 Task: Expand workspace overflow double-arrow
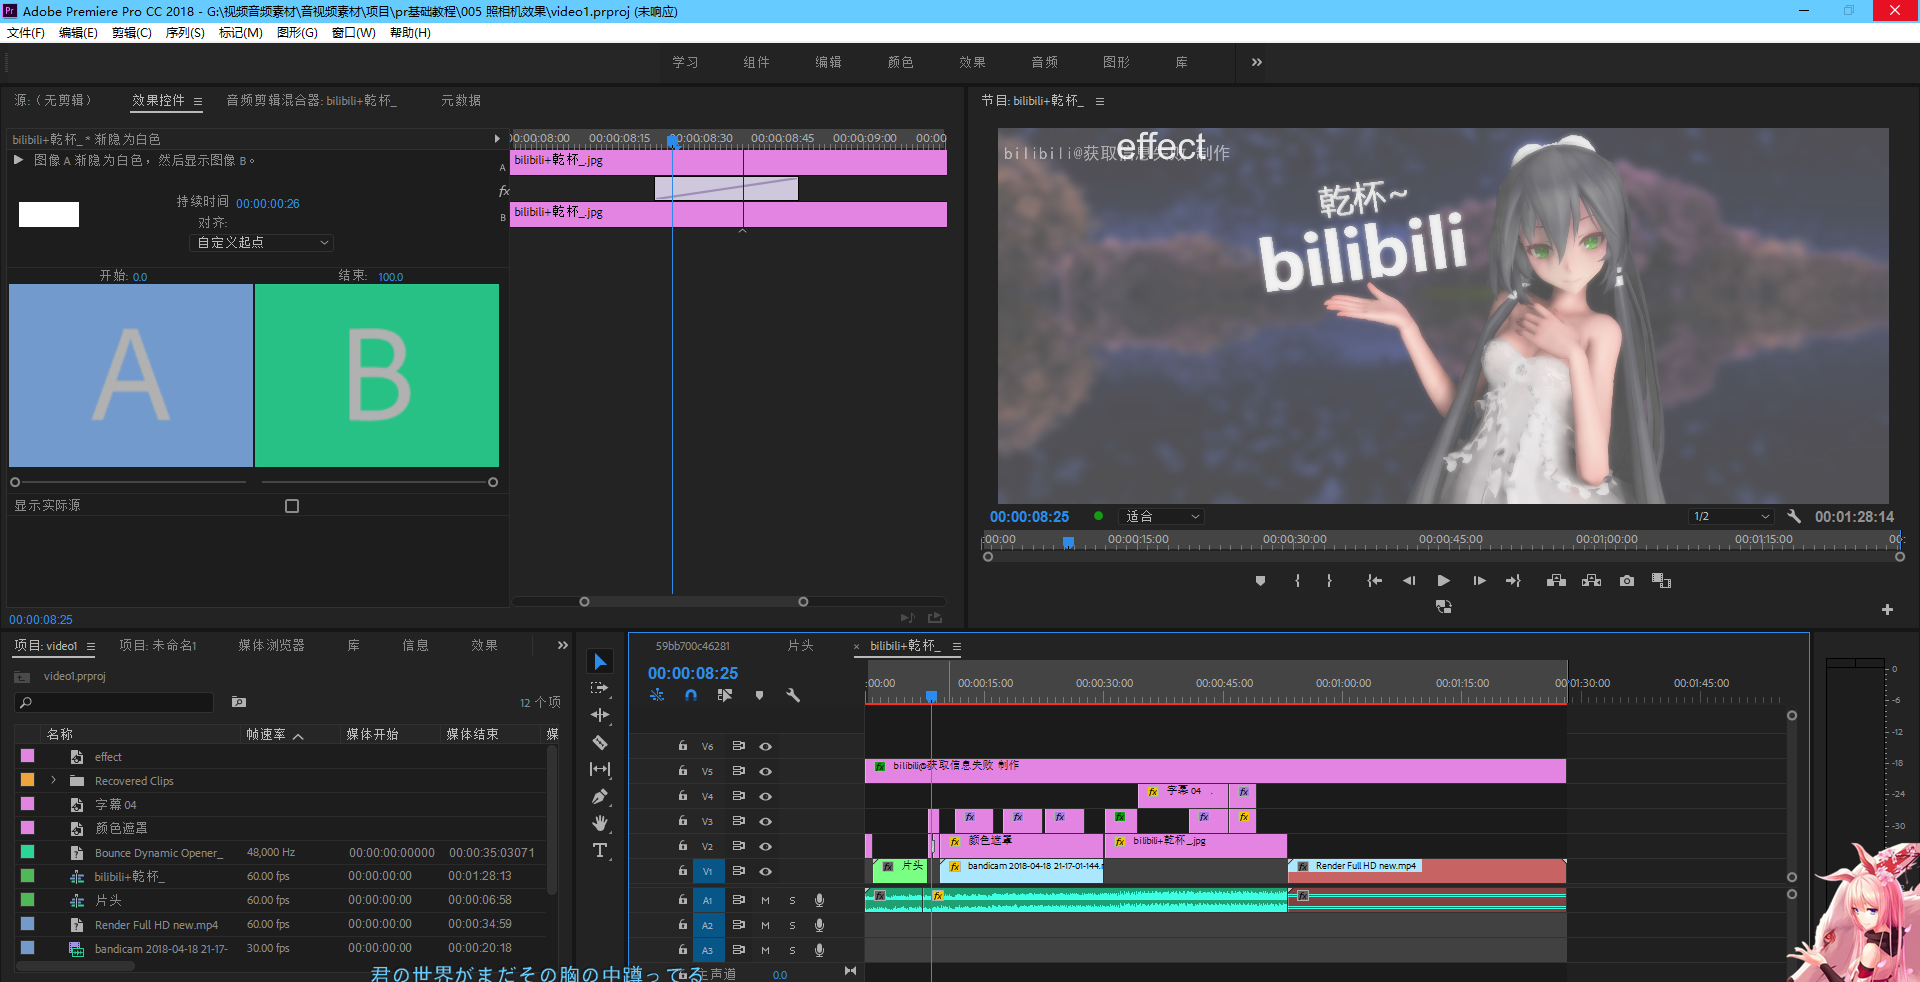[x=1256, y=62]
